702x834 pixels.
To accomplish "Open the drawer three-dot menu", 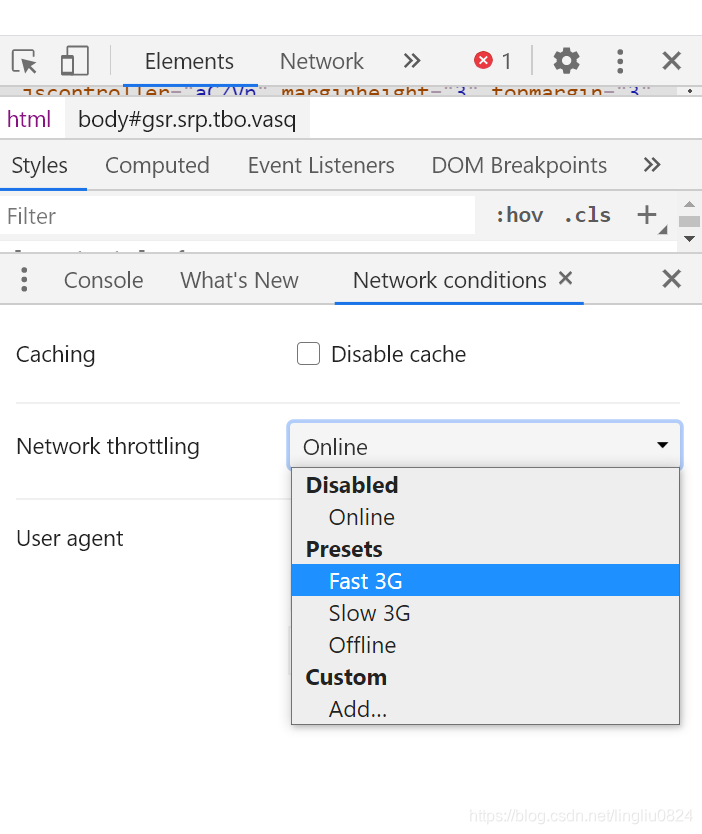I will 24,280.
